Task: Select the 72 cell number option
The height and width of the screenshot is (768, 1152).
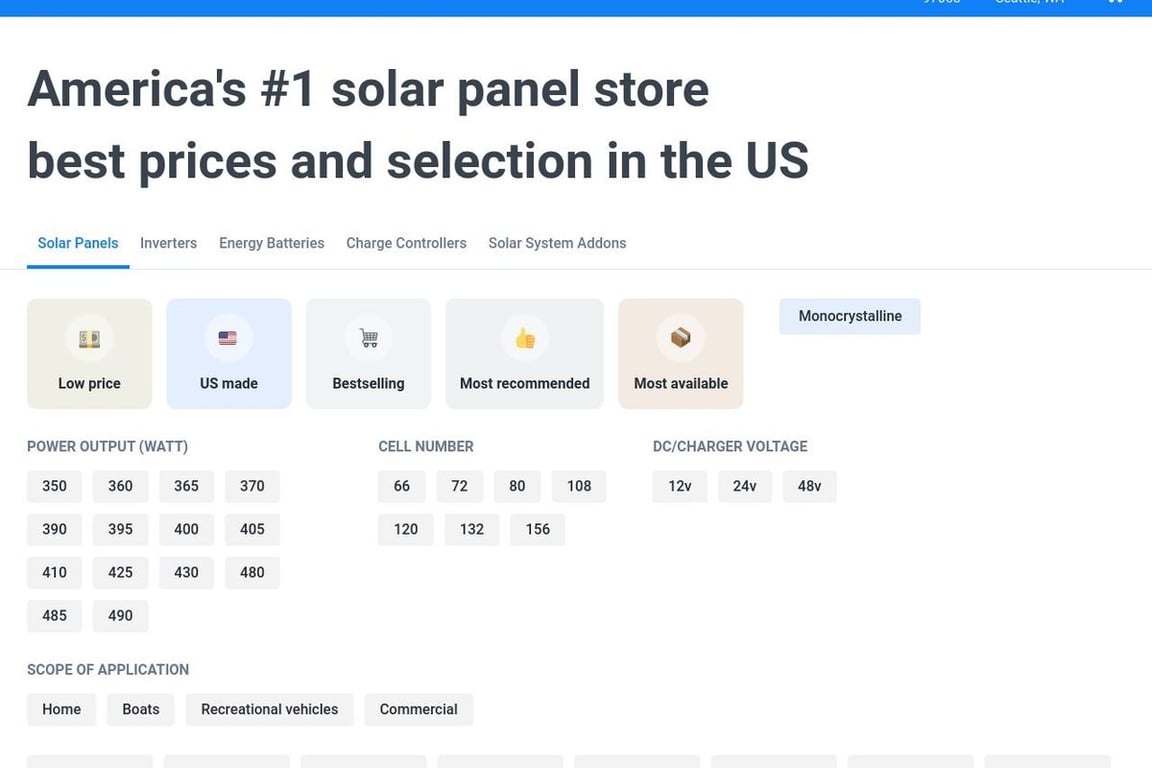Action: point(459,486)
